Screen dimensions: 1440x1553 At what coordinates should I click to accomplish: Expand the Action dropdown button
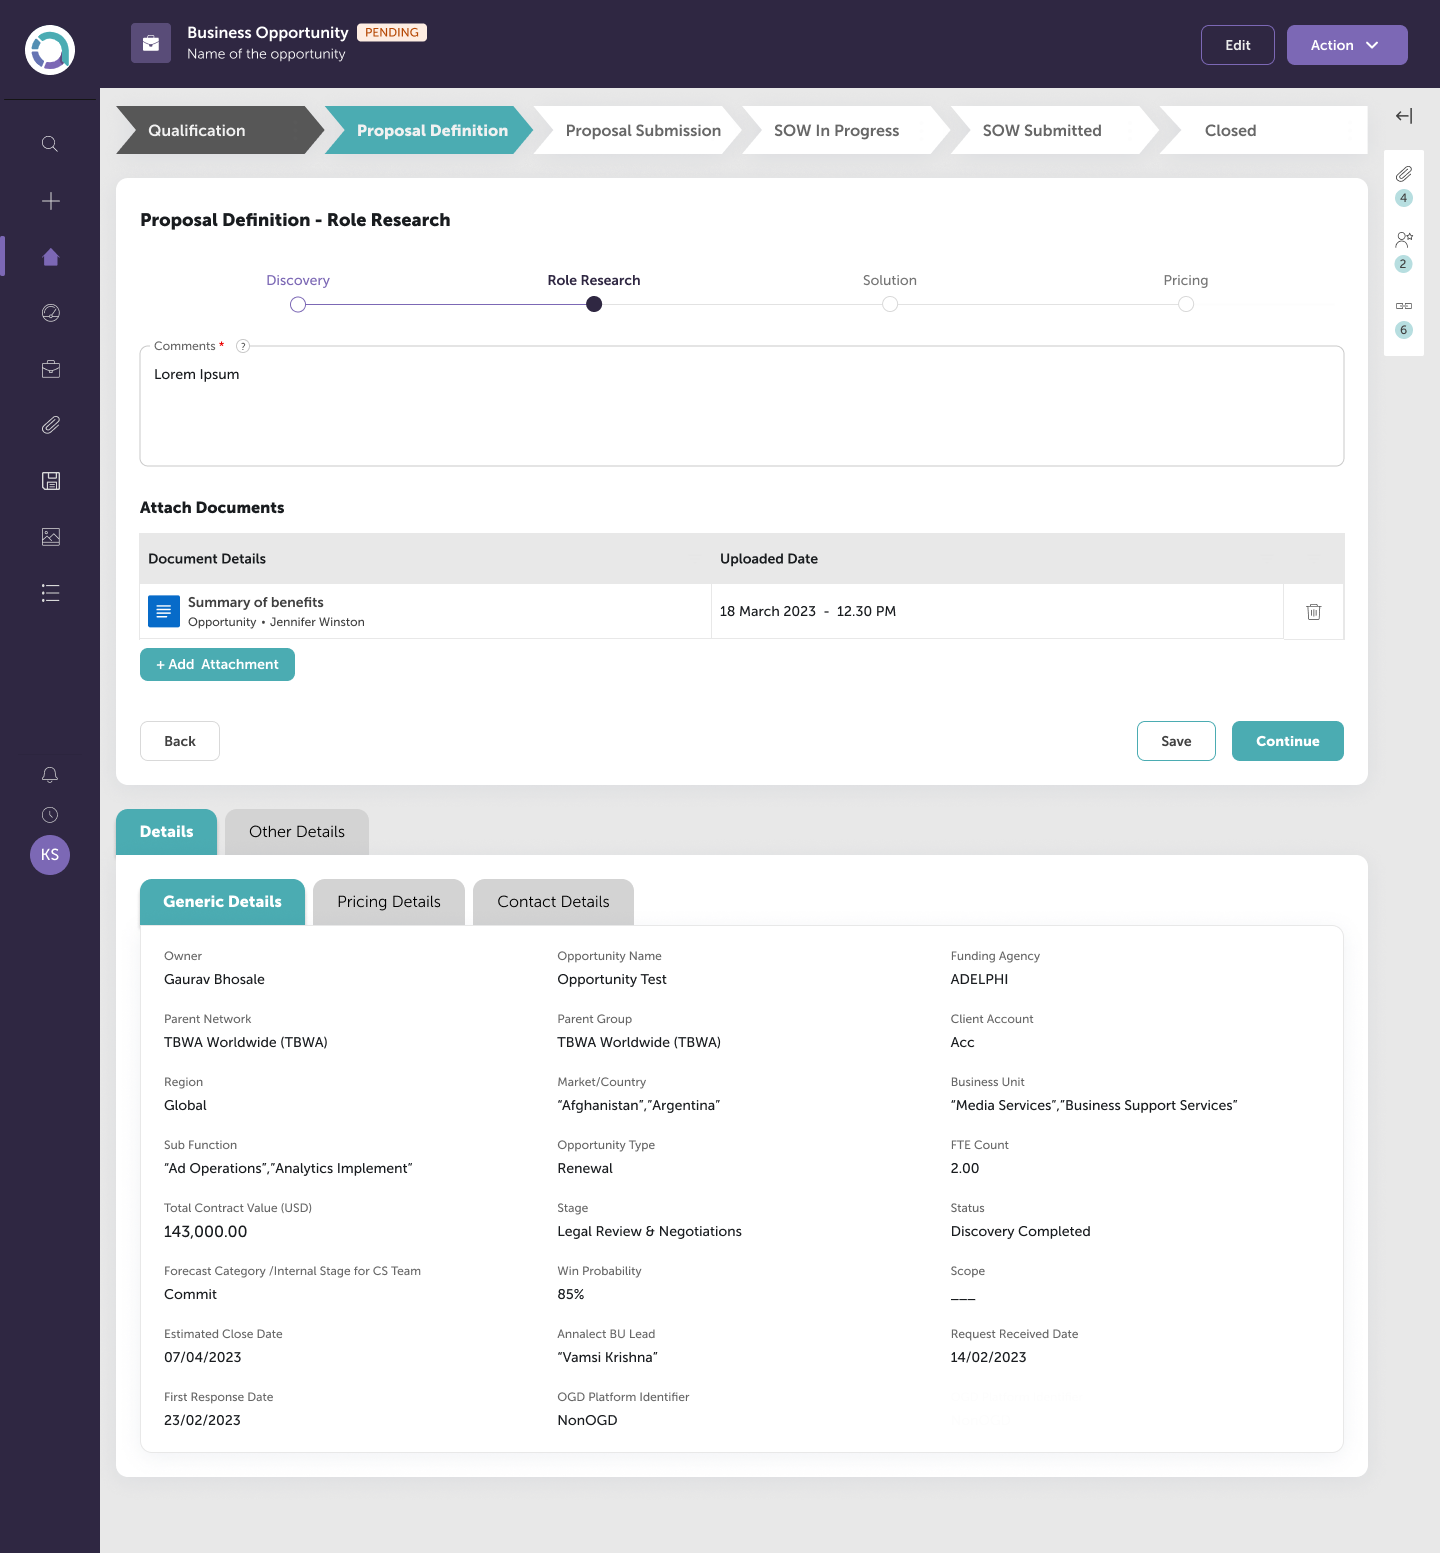(1346, 45)
